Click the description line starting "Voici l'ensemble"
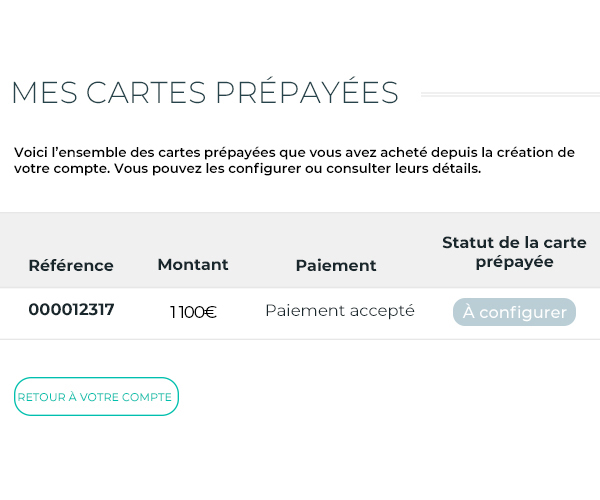Screen dimensions: 600x500 (x=294, y=152)
